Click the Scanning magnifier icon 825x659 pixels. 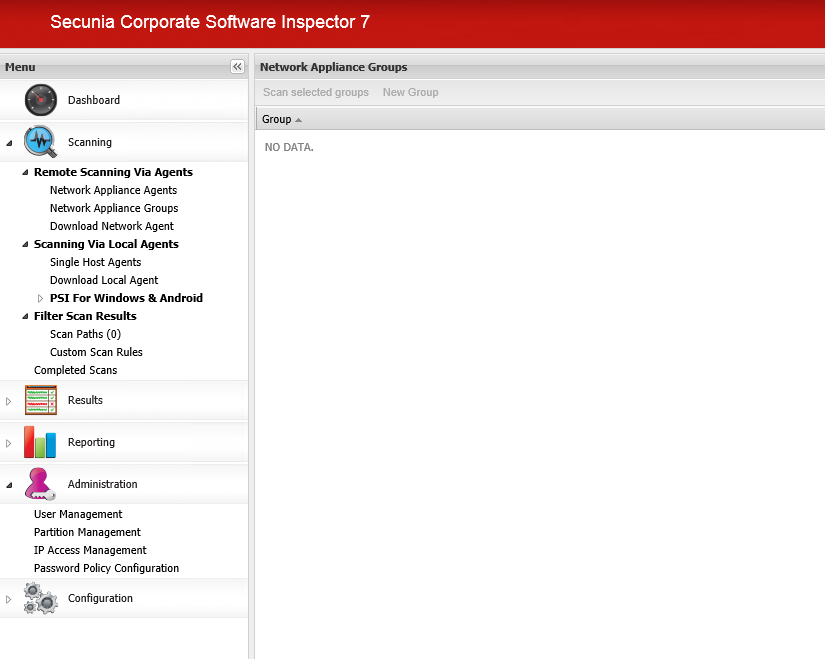tap(40, 140)
